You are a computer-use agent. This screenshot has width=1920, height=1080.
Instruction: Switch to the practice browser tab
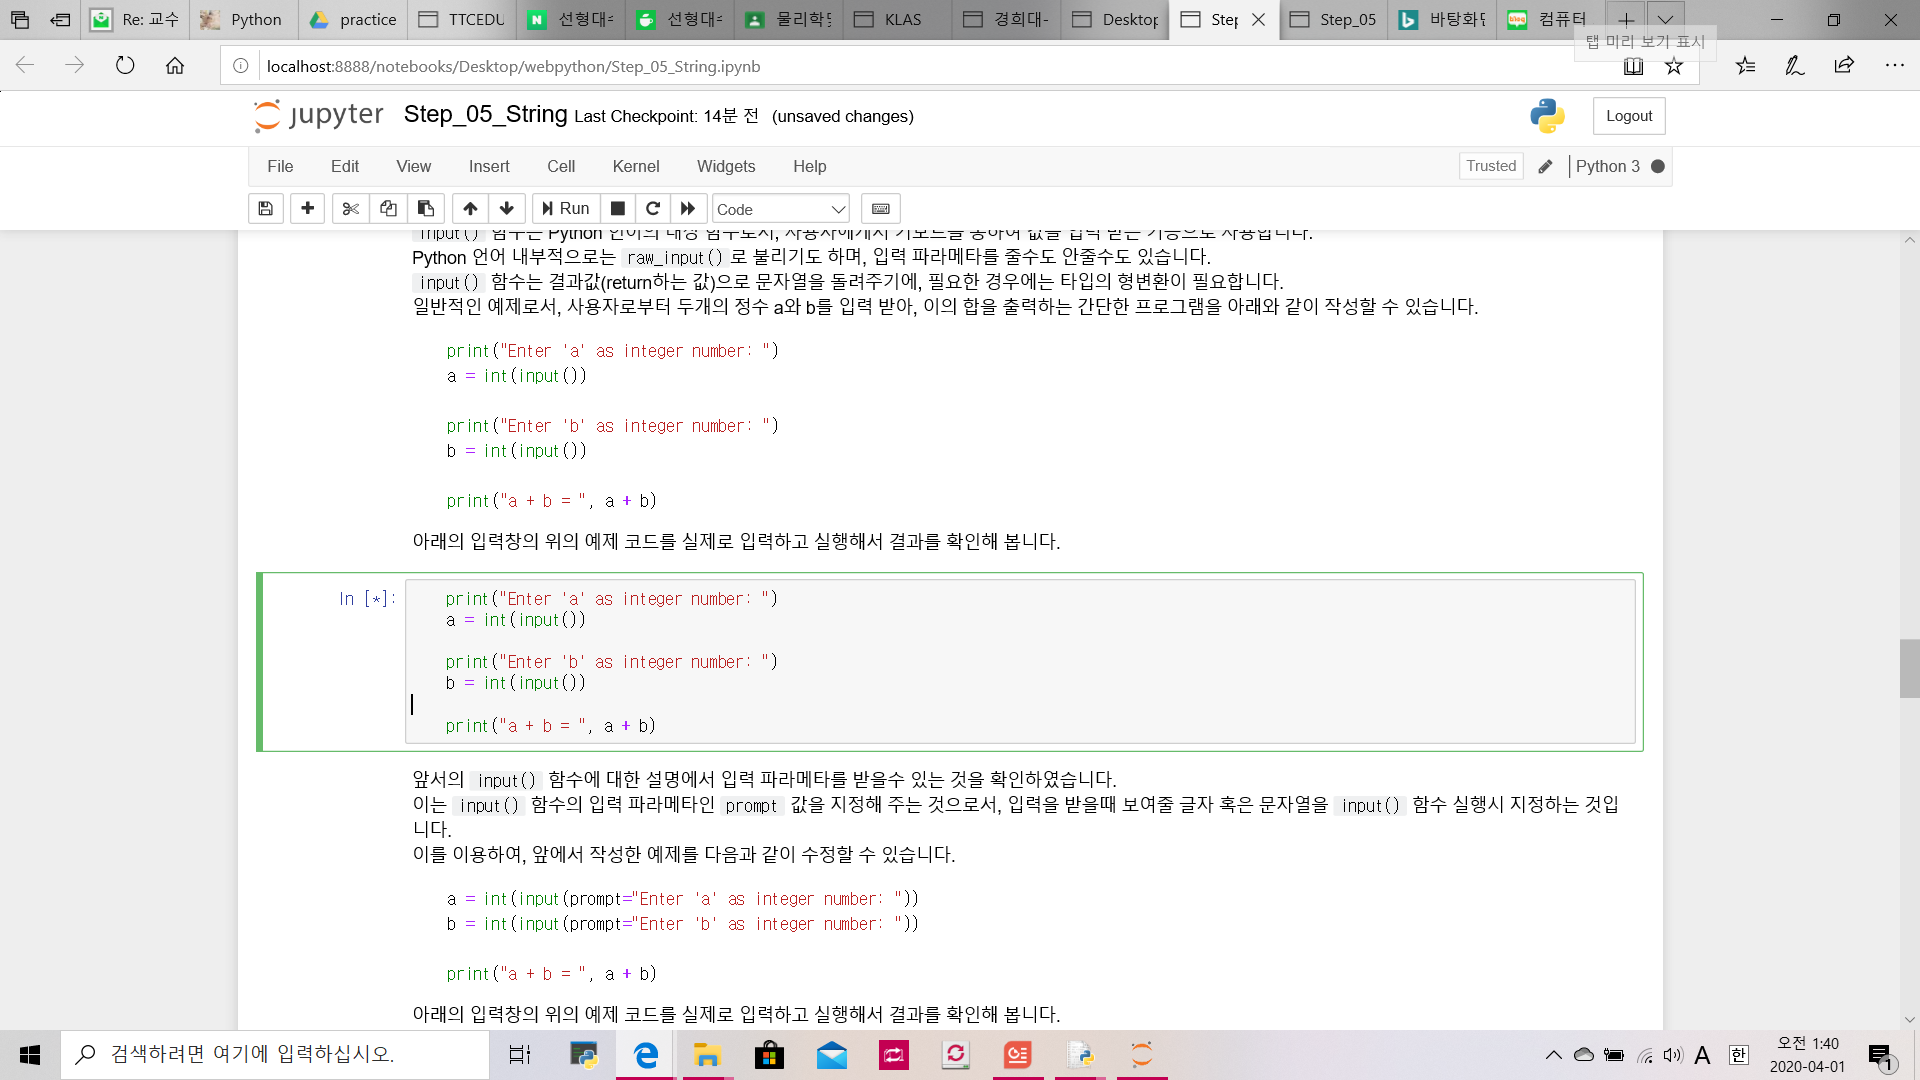coord(353,20)
